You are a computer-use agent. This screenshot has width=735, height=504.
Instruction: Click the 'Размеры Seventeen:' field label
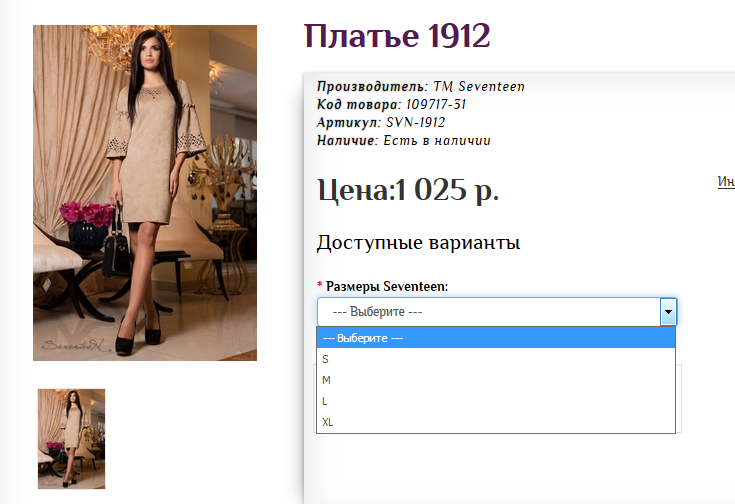(387, 287)
